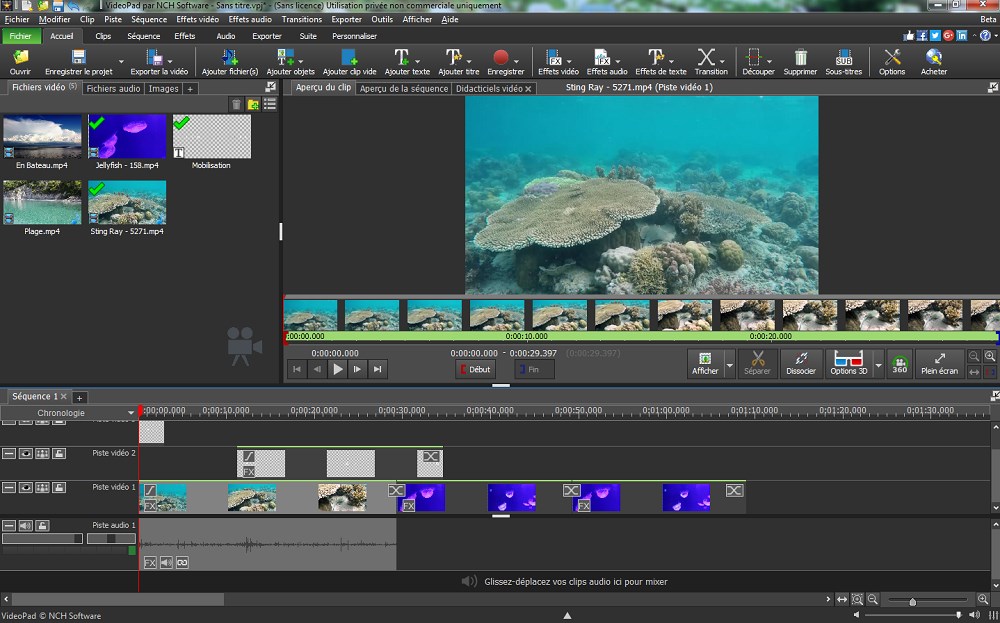
Task: Adjust the timeline zoom slider at bottom right
Action: tap(915, 601)
